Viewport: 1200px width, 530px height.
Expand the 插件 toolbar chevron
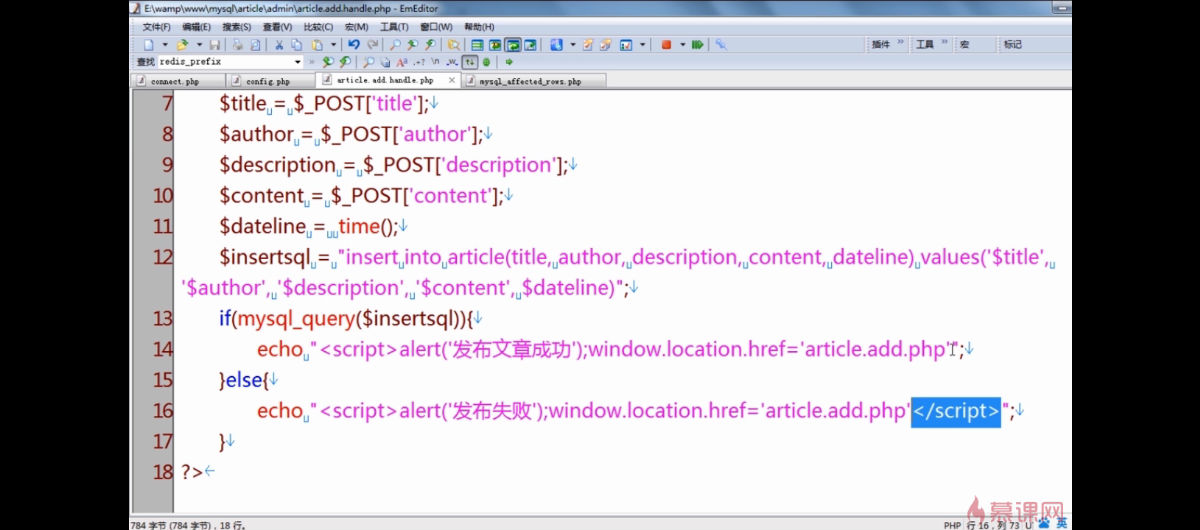[900, 44]
